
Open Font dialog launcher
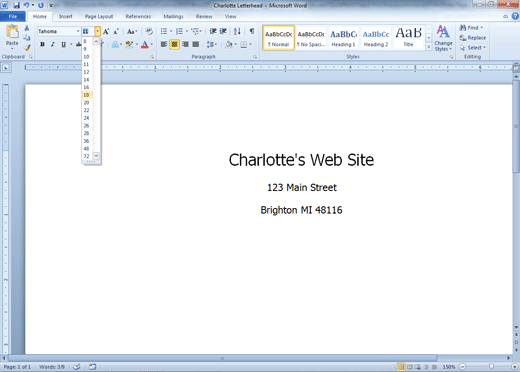pos(152,57)
